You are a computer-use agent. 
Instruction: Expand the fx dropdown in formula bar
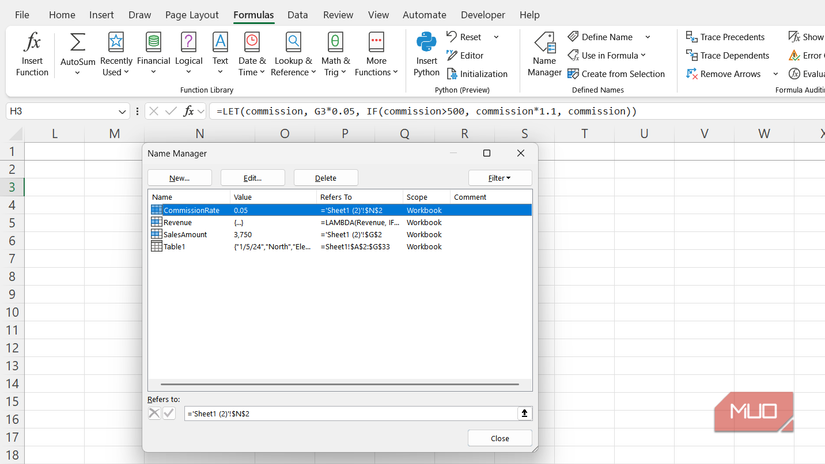tap(201, 112)
